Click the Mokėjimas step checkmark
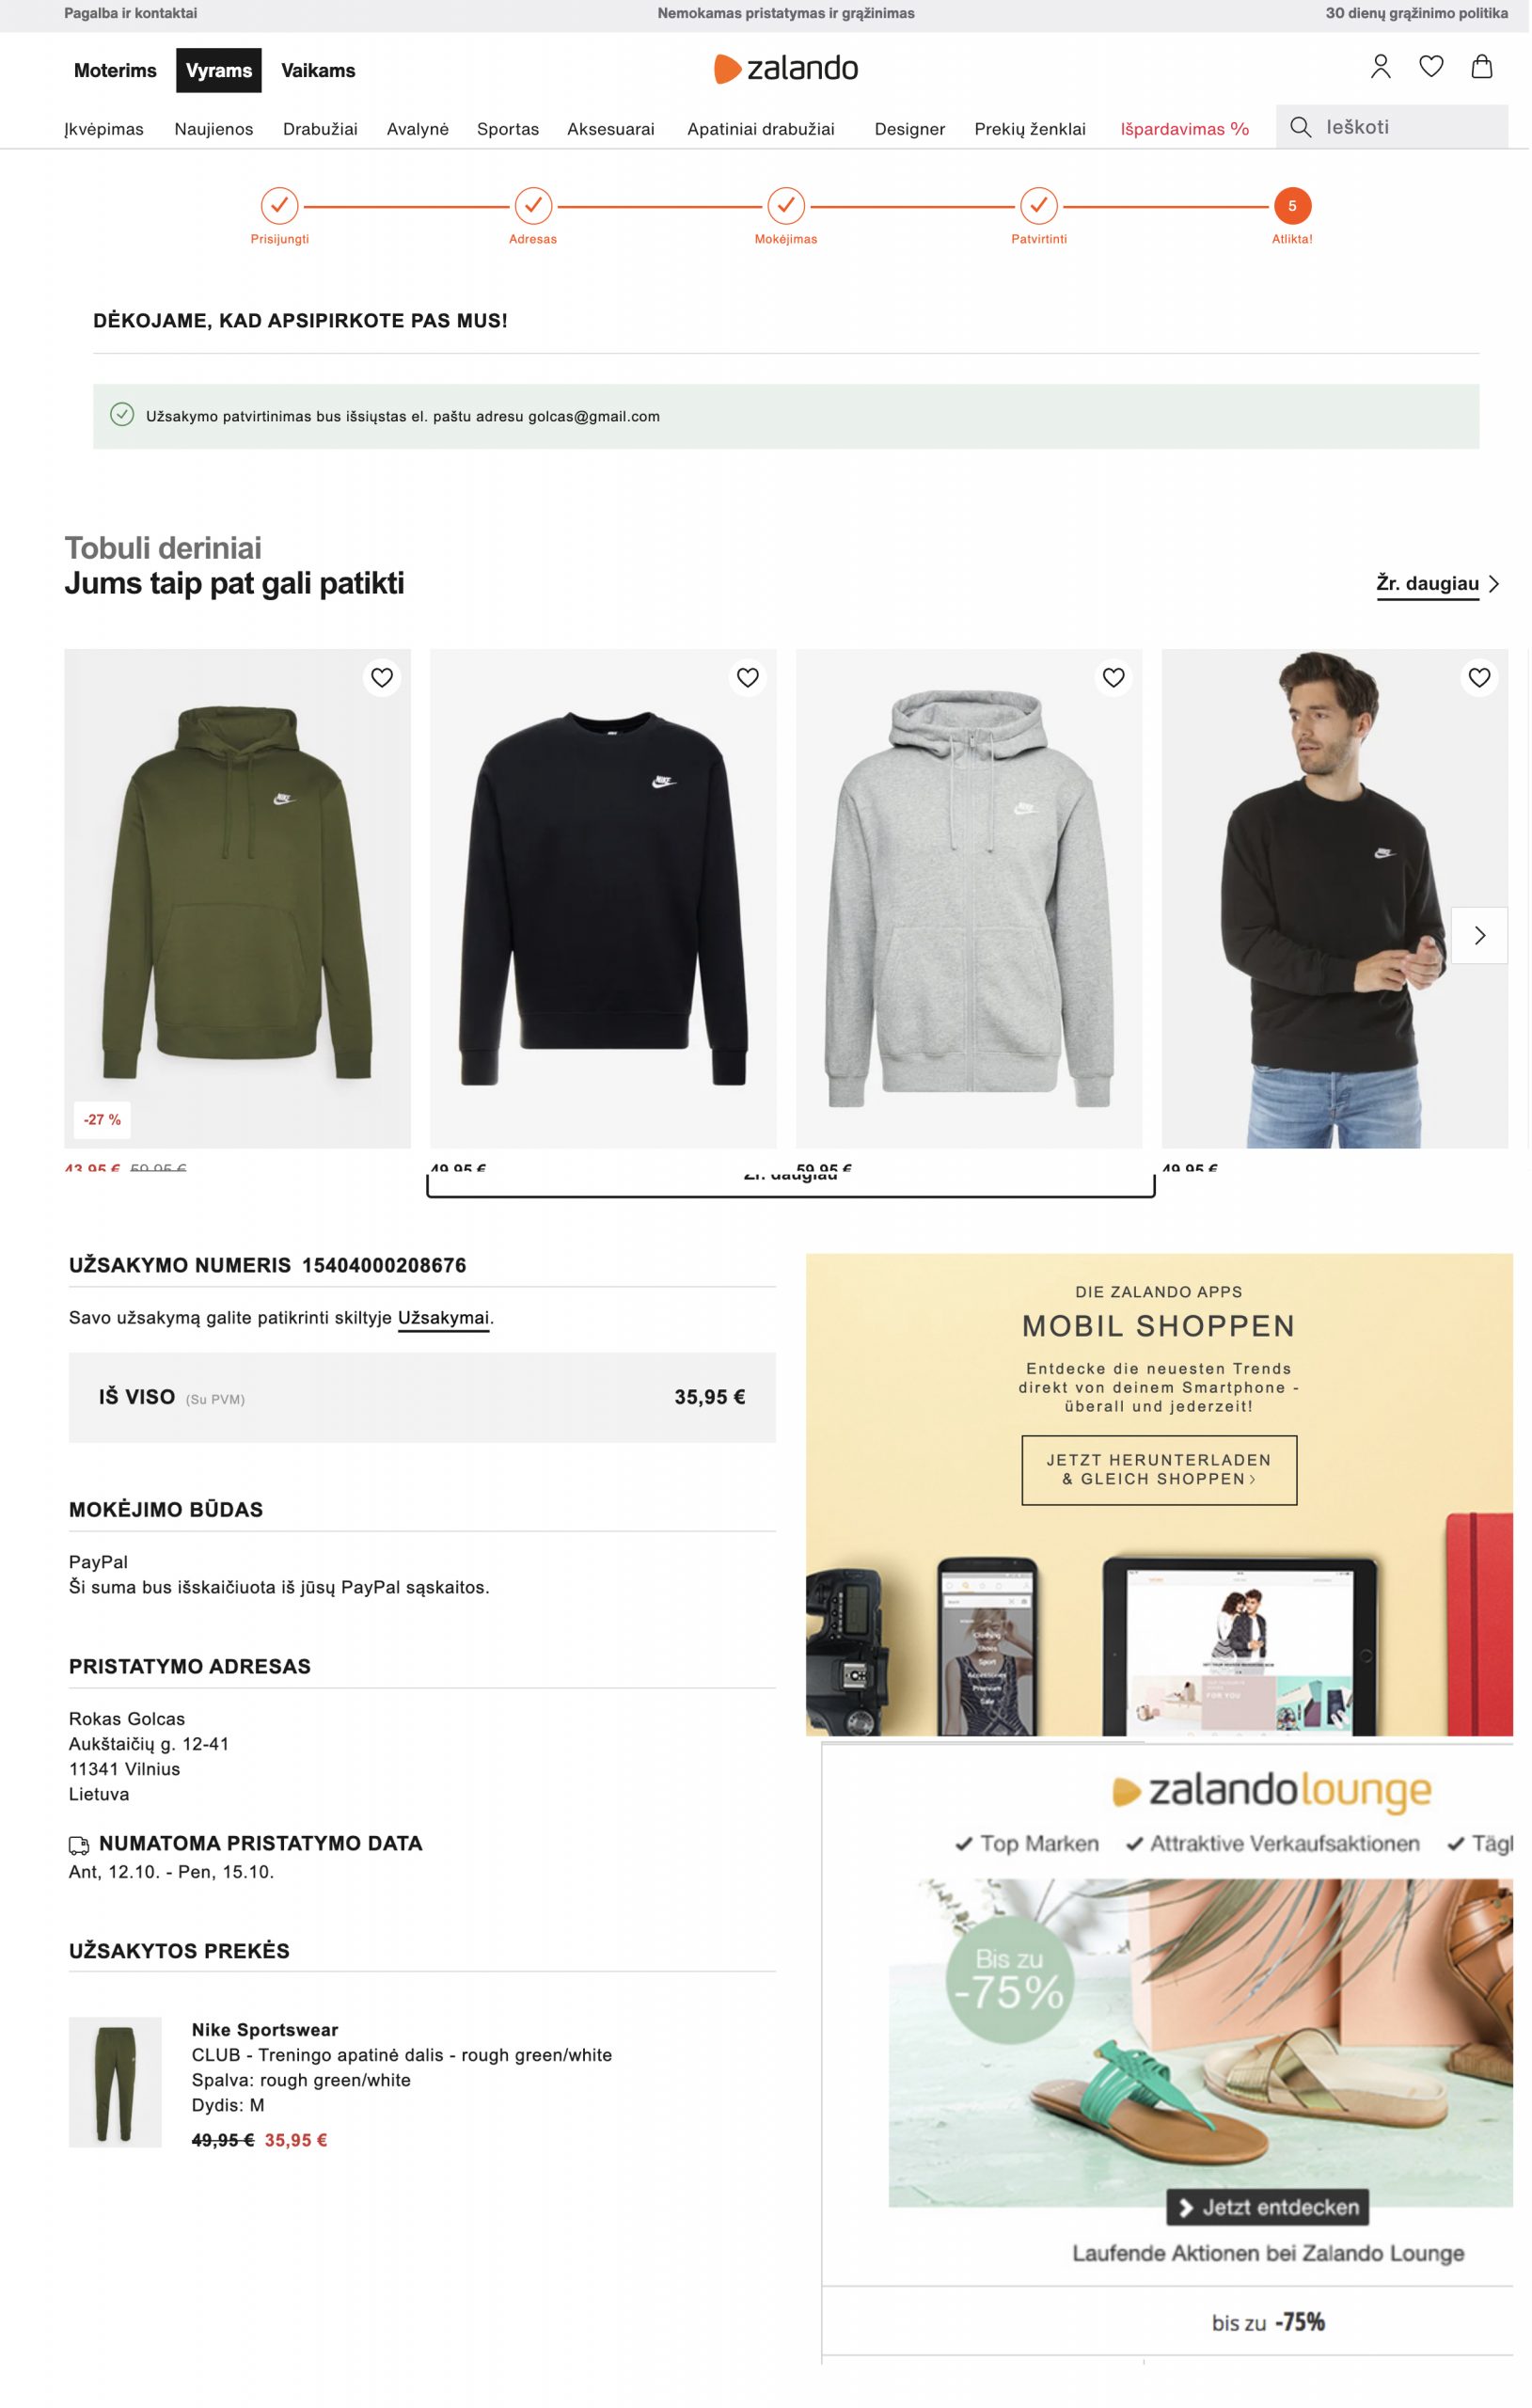 point(787,206)
